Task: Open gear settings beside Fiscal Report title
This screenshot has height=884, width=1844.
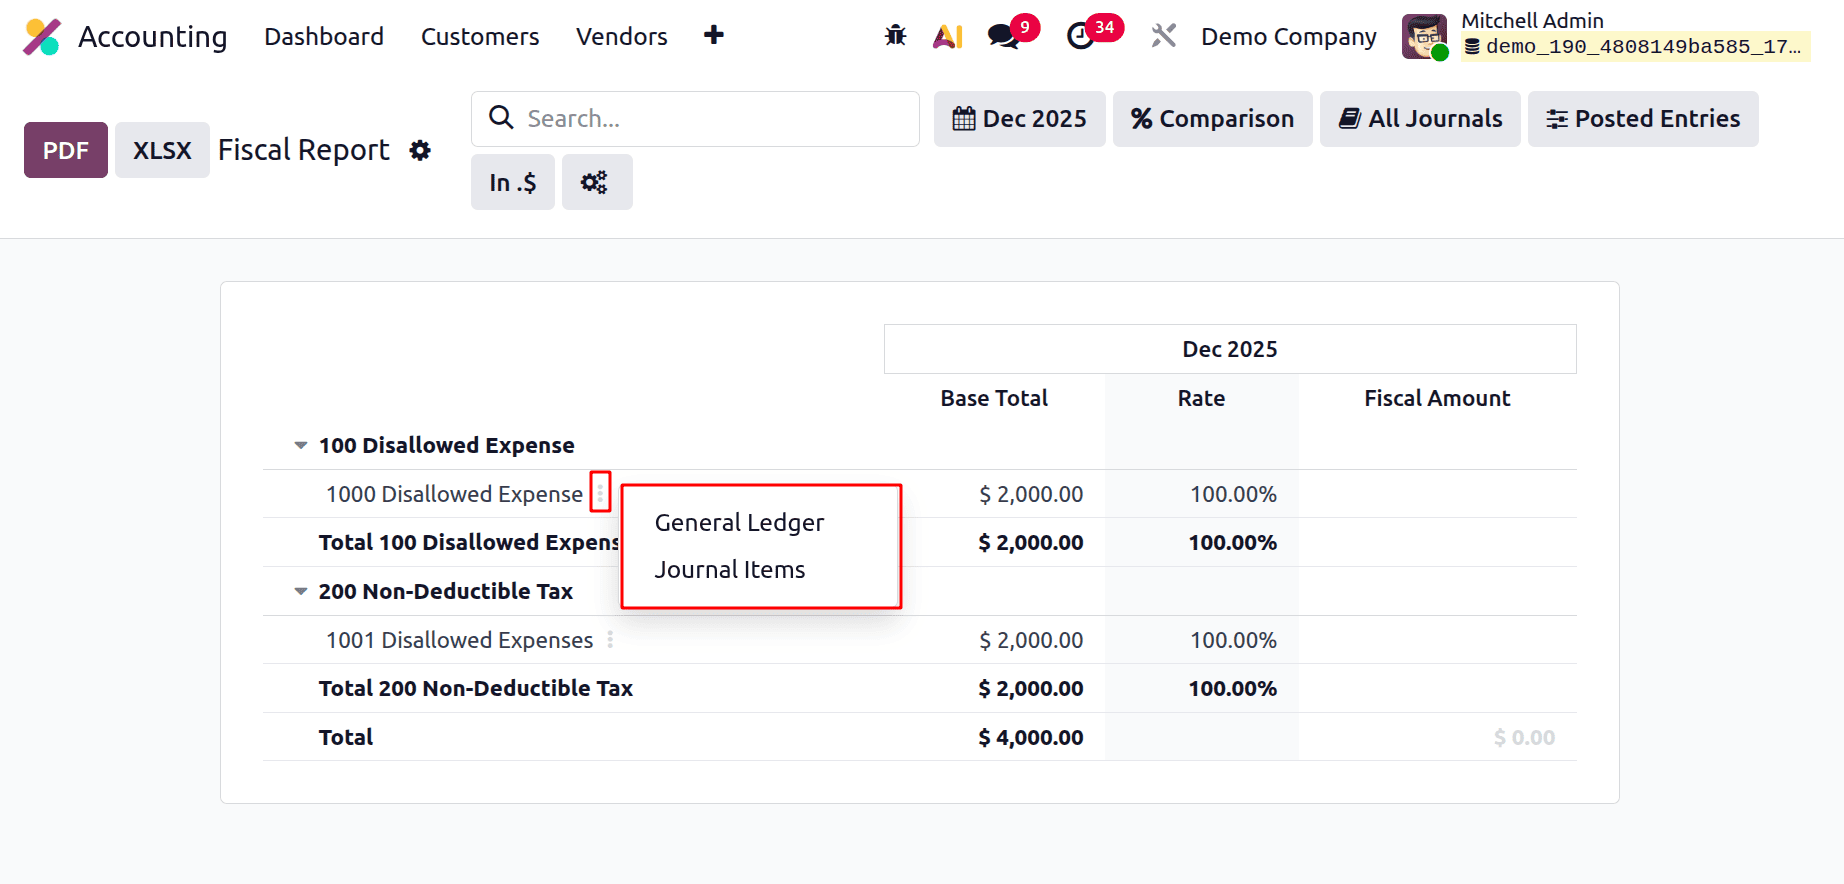Action: (420, 150)
